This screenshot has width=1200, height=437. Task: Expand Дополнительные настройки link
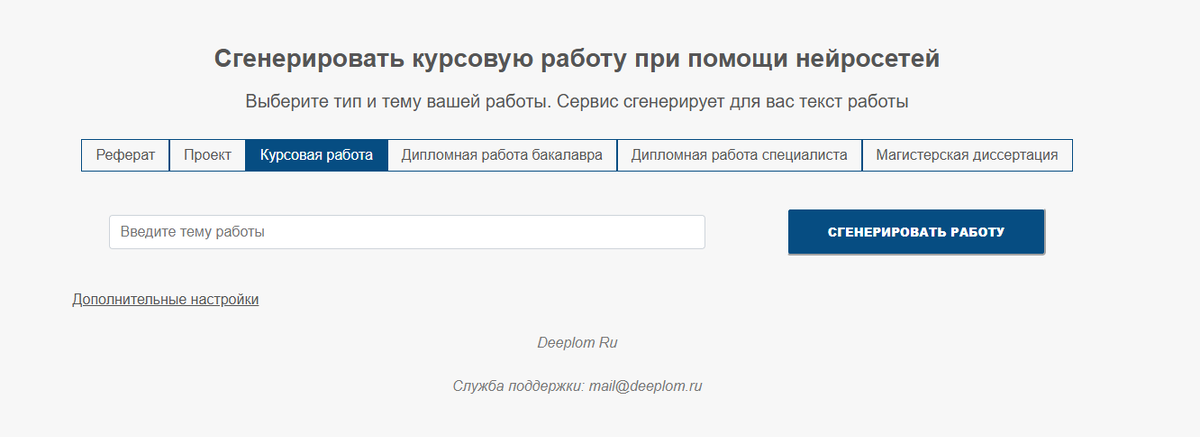point(165,299)
